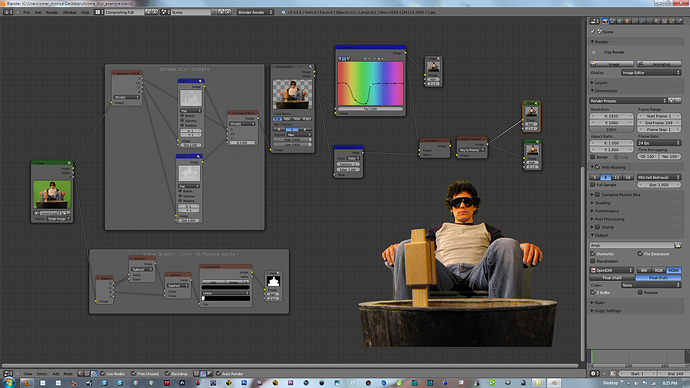Select the texture node tree type icon
The height and width of the screenshot is (388, 690).
(87, 373)
